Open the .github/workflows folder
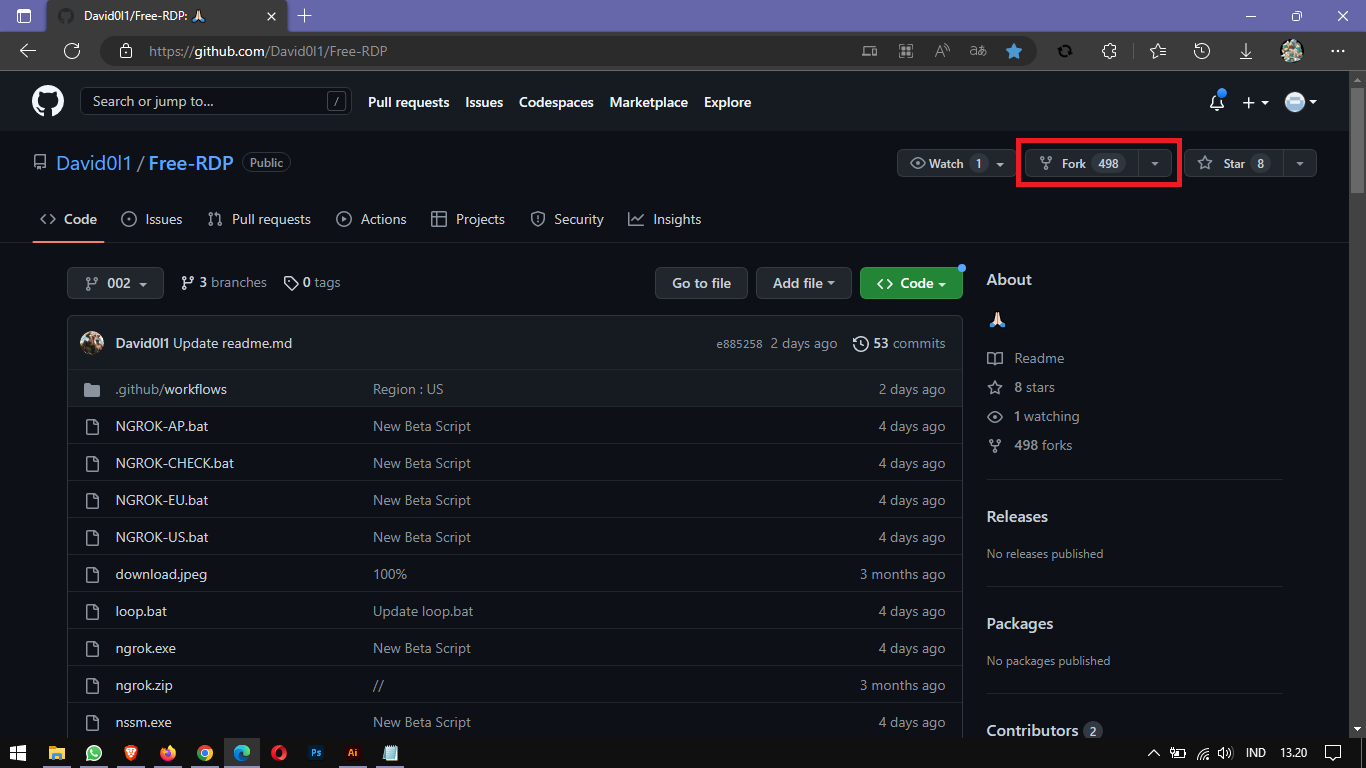1366x768 pixels. [x=171, y=389]
